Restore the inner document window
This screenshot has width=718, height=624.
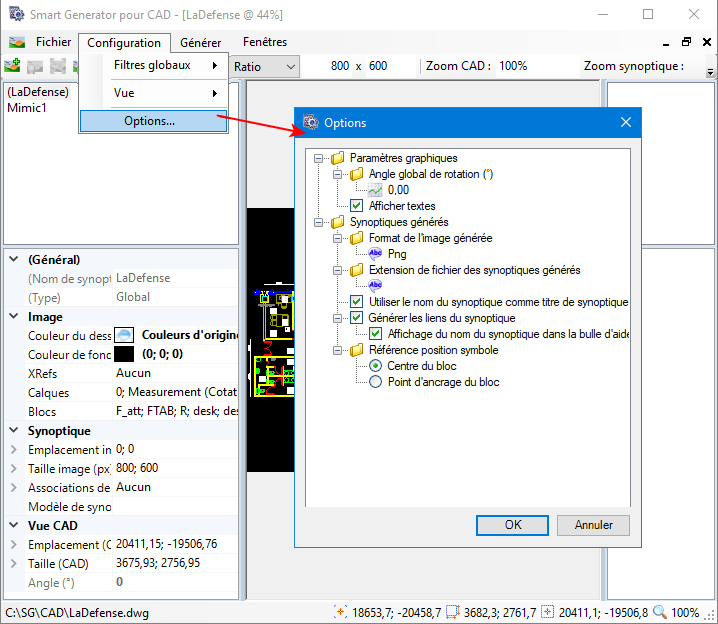[x=686, y=42]
